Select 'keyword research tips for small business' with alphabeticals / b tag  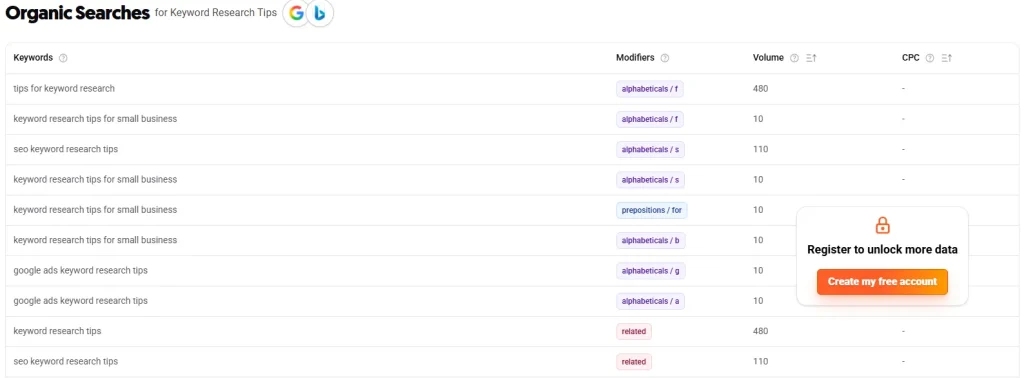point(95,240)
